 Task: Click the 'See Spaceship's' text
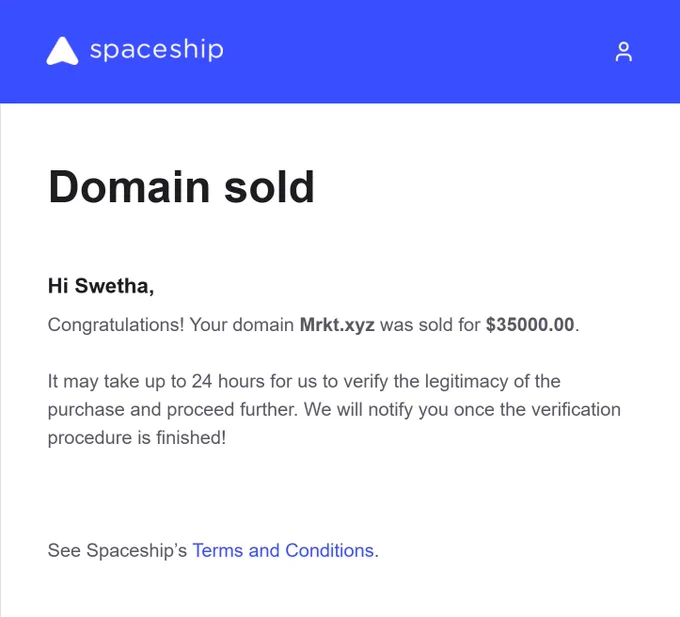coord(117,550)
